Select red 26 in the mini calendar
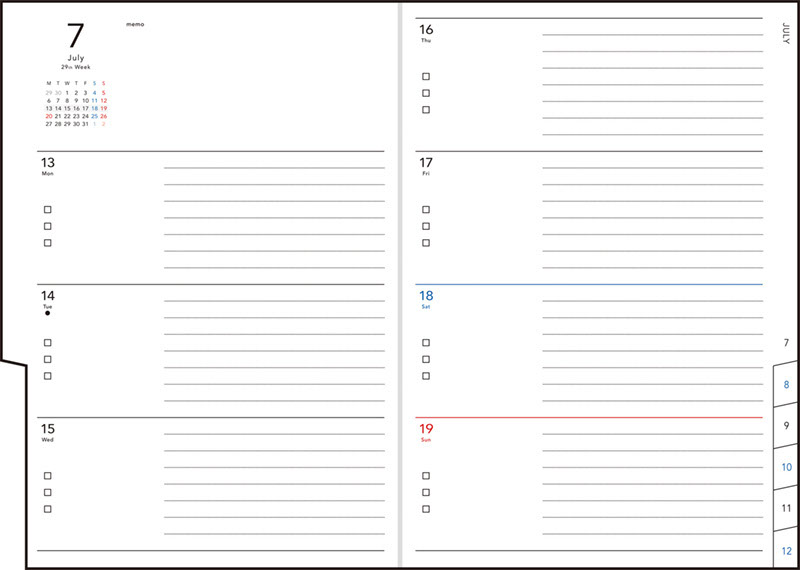This screenshot has height=570, width=800. pyautogui.click(x=104, y=116)
